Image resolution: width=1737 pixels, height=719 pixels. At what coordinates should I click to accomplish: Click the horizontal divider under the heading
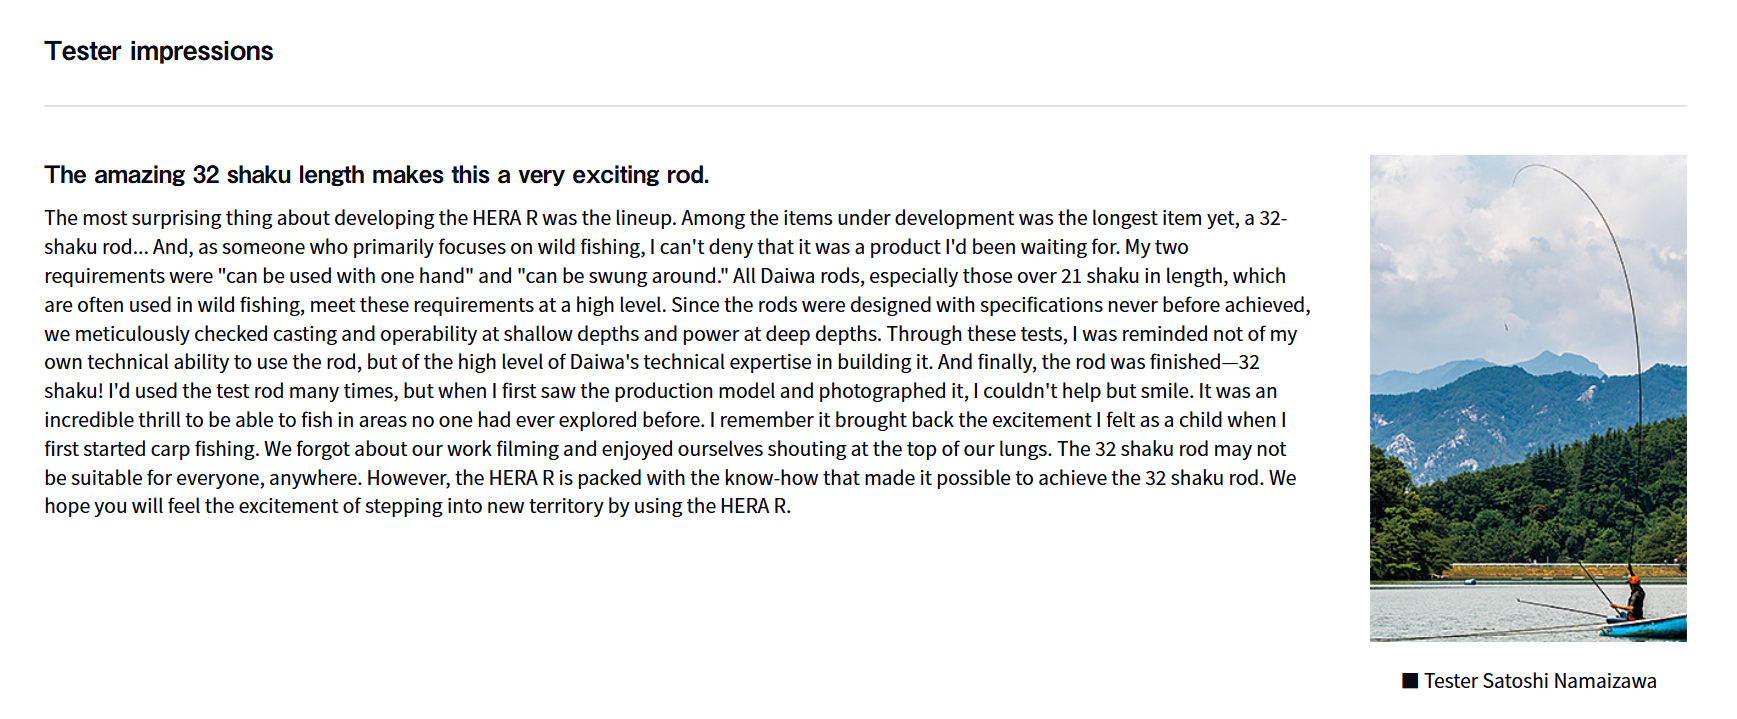(865, 106)
